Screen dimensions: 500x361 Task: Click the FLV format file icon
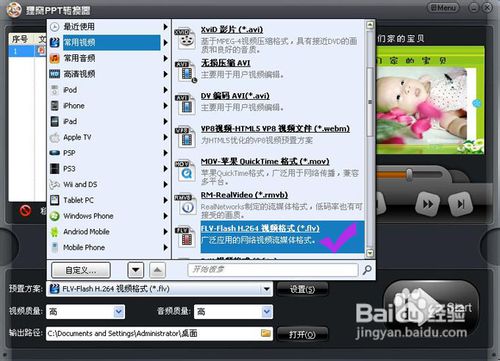click(x=185, y=237)
